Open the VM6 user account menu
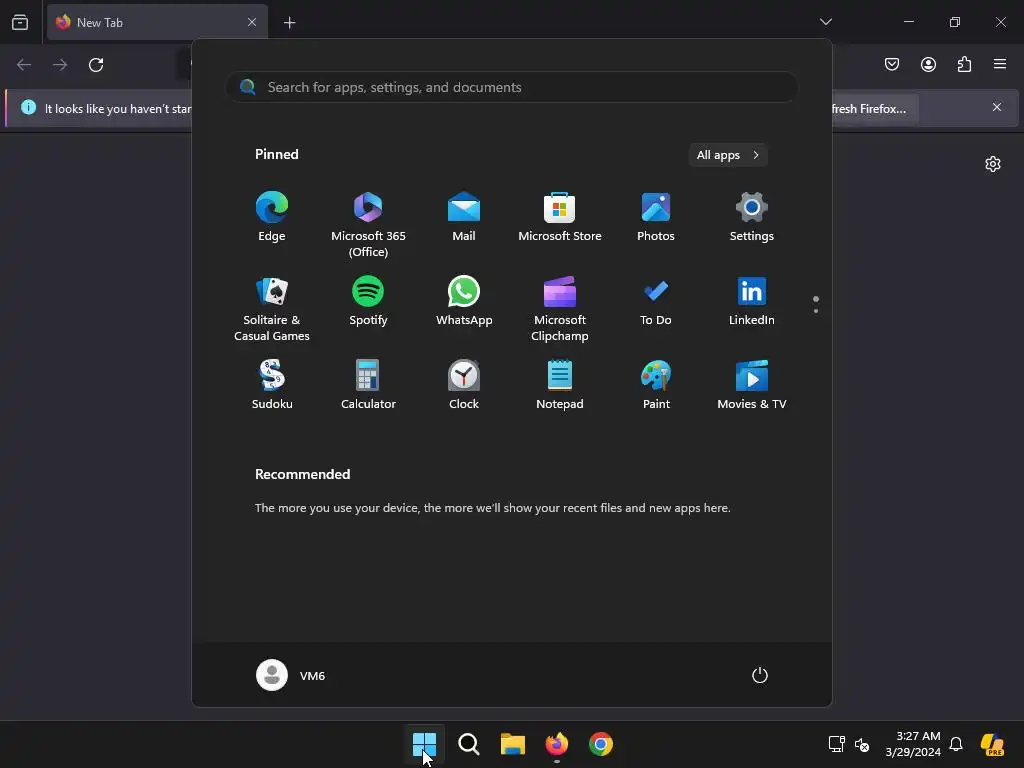 point(291,675)
